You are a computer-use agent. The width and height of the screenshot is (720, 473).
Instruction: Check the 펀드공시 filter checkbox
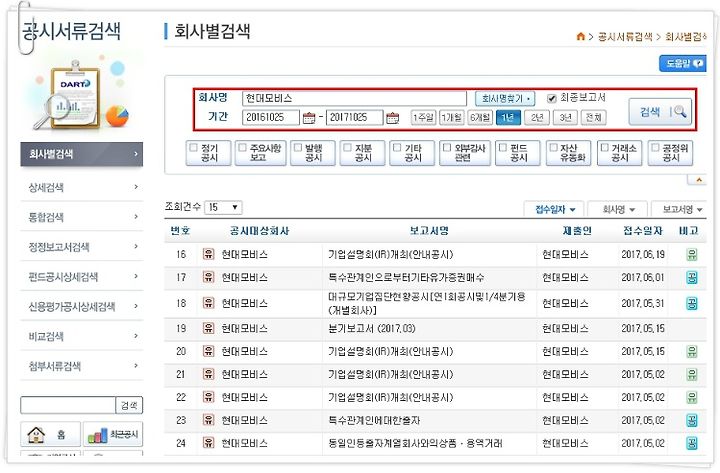[503, 148]
